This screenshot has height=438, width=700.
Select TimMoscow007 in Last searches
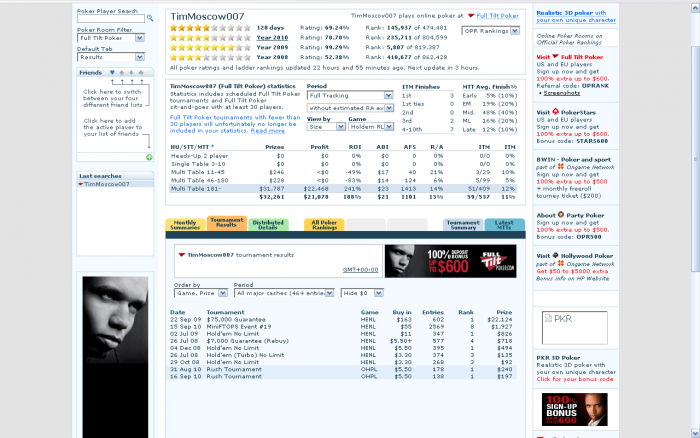point(115,184)
